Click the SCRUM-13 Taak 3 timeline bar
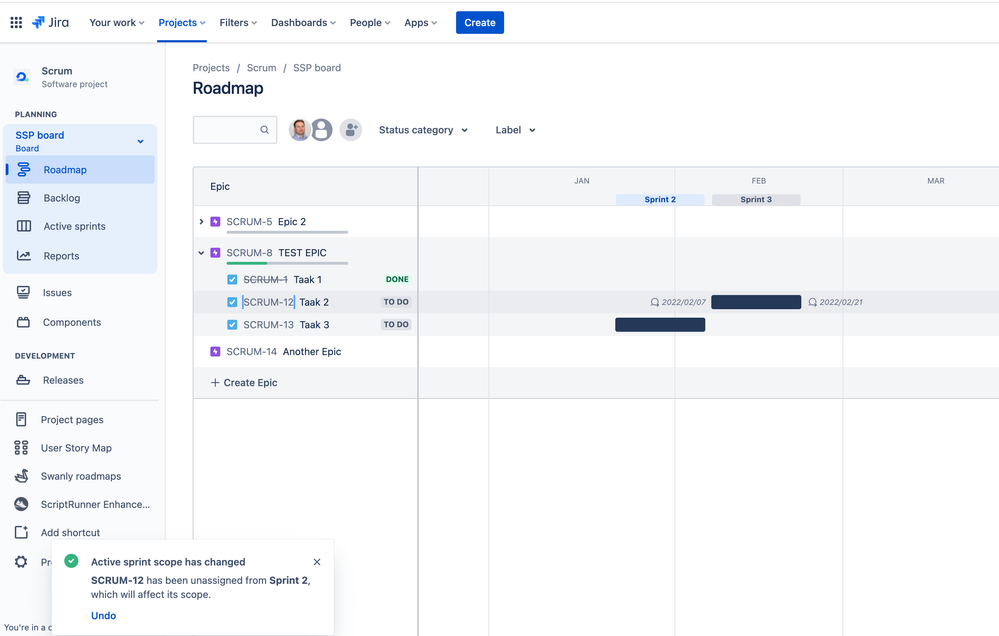 [660, 325]
